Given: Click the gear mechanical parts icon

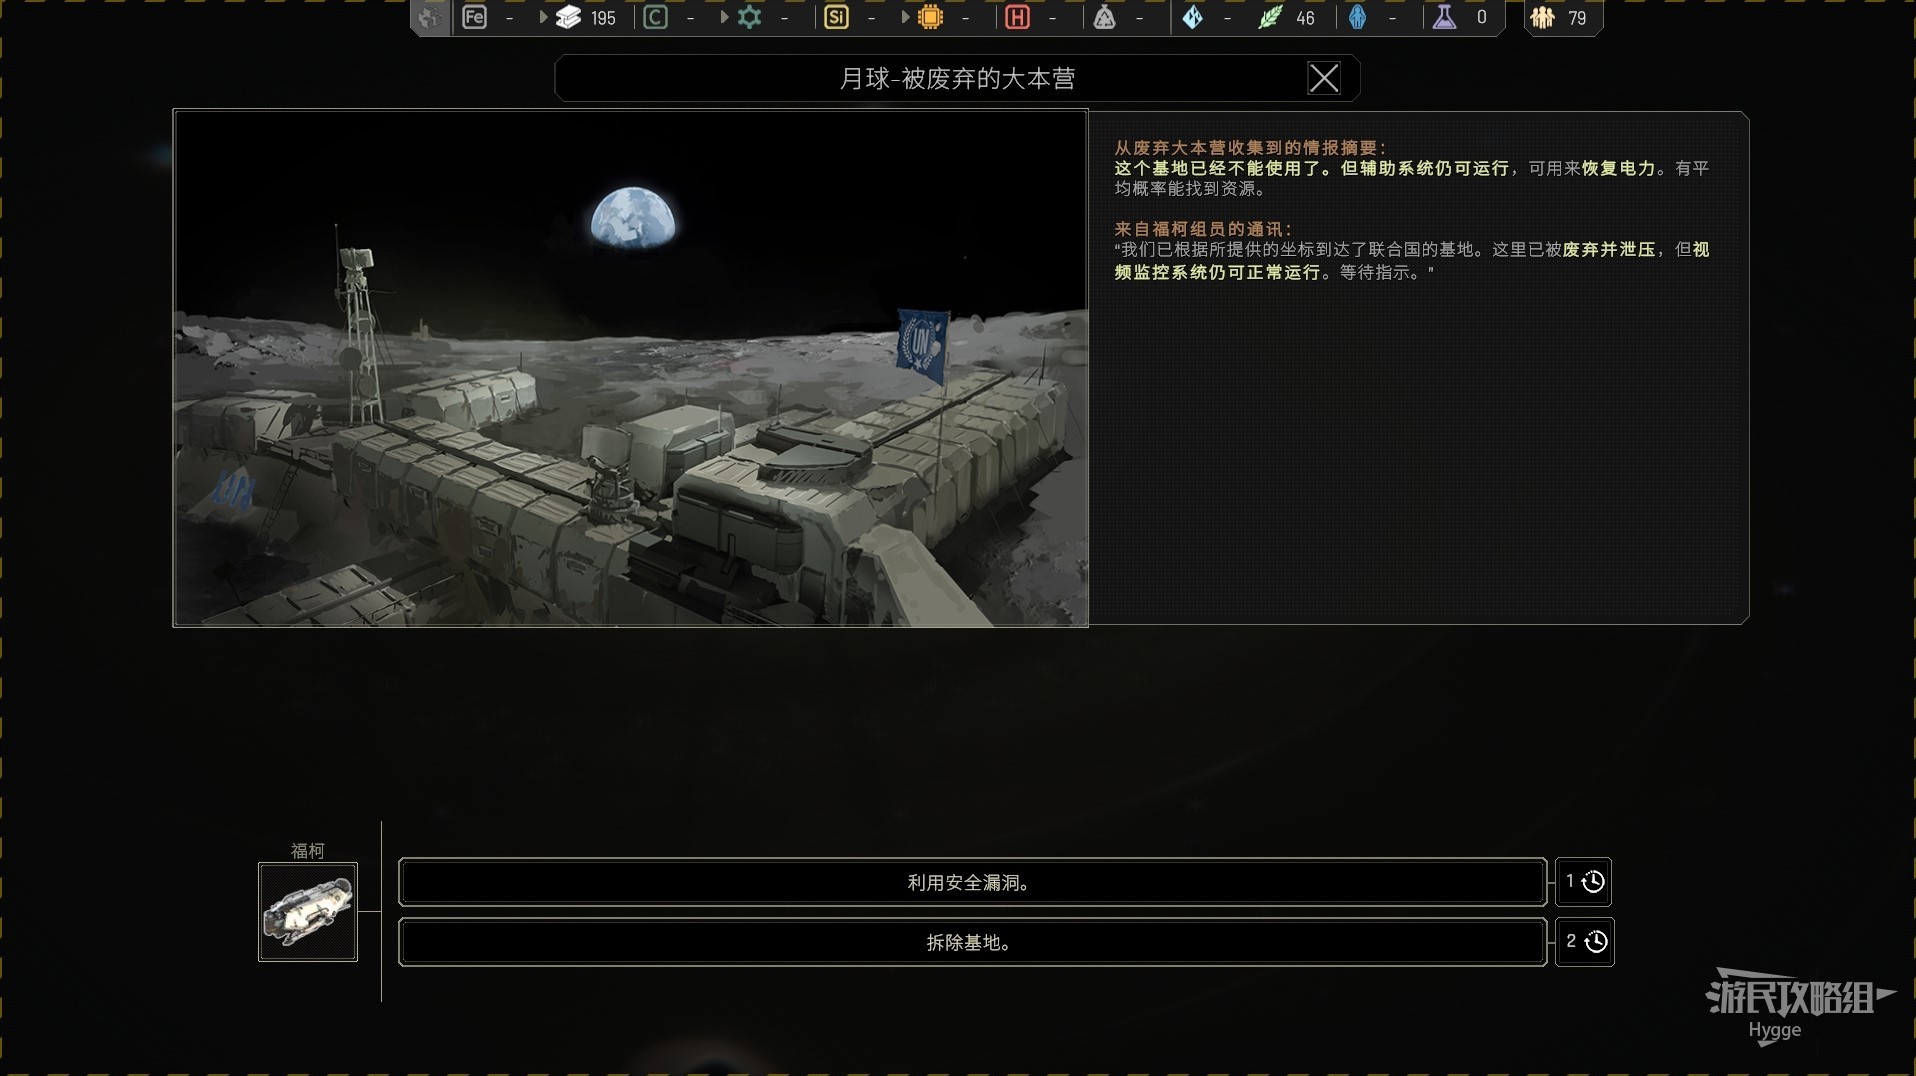Looking at the screenshot, I should [x=749, y=17].
